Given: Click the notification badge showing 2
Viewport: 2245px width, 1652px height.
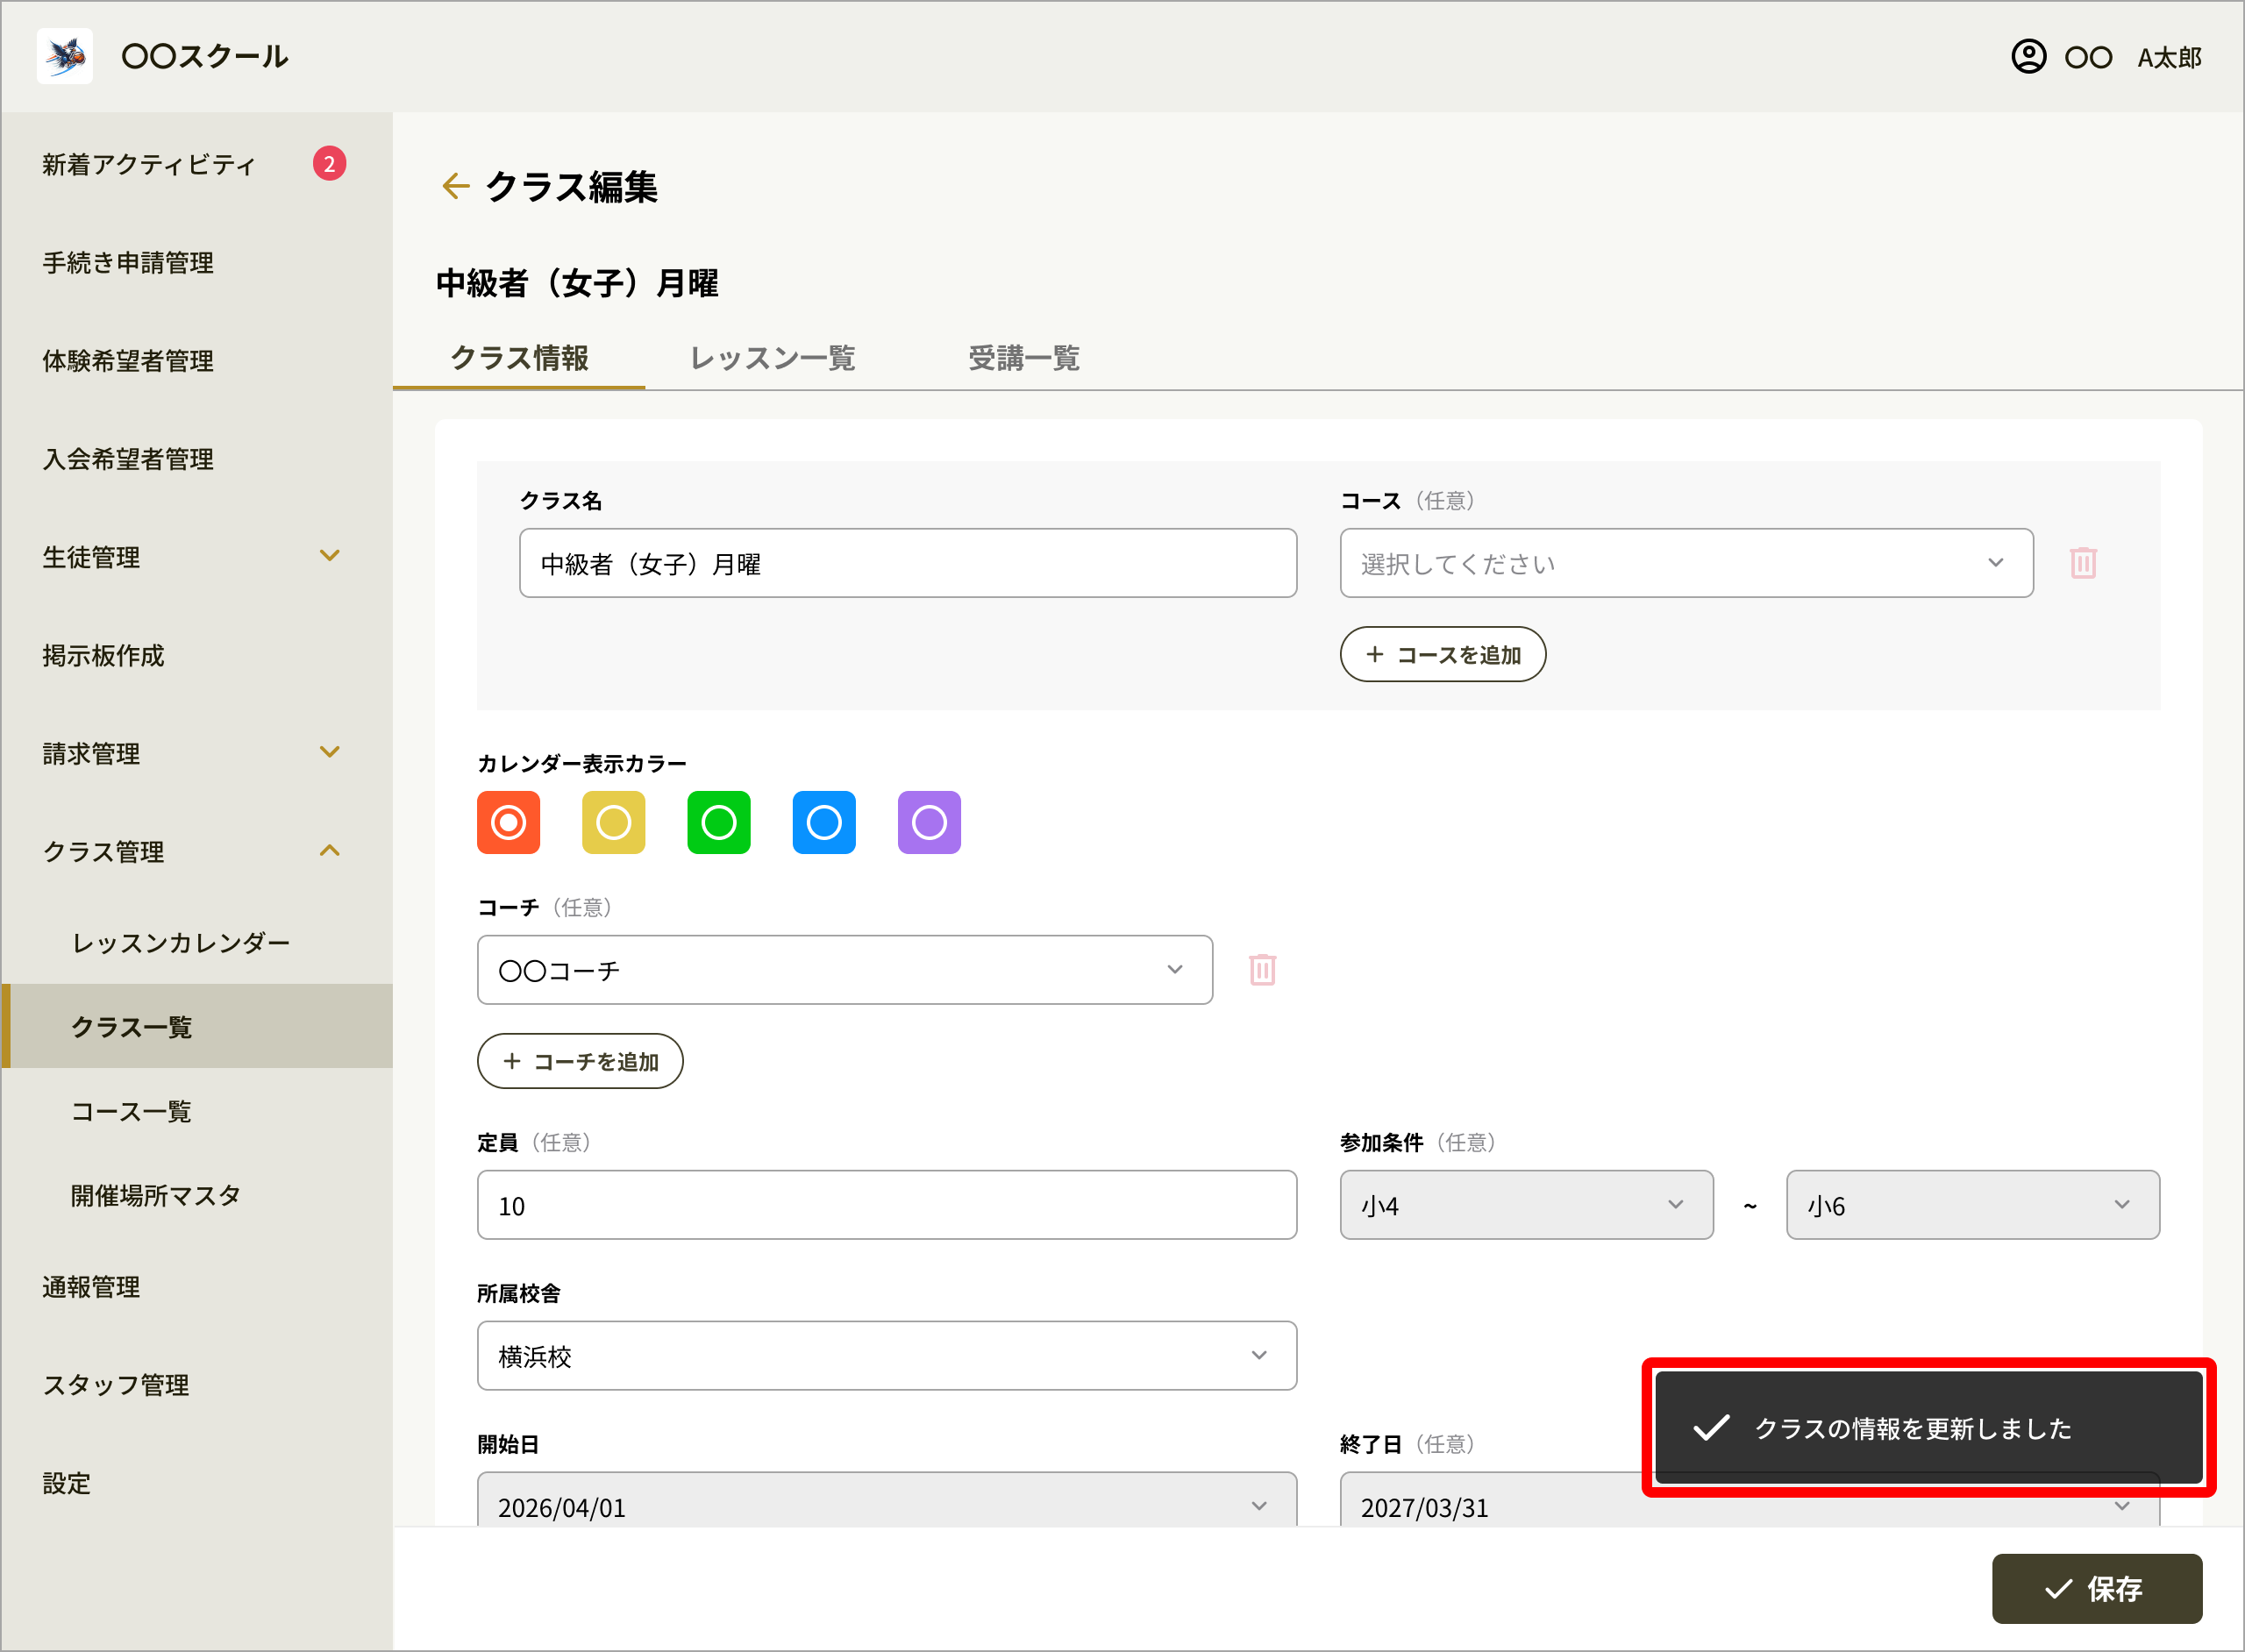Looking at the screenshot, I should tap(329, 163).
